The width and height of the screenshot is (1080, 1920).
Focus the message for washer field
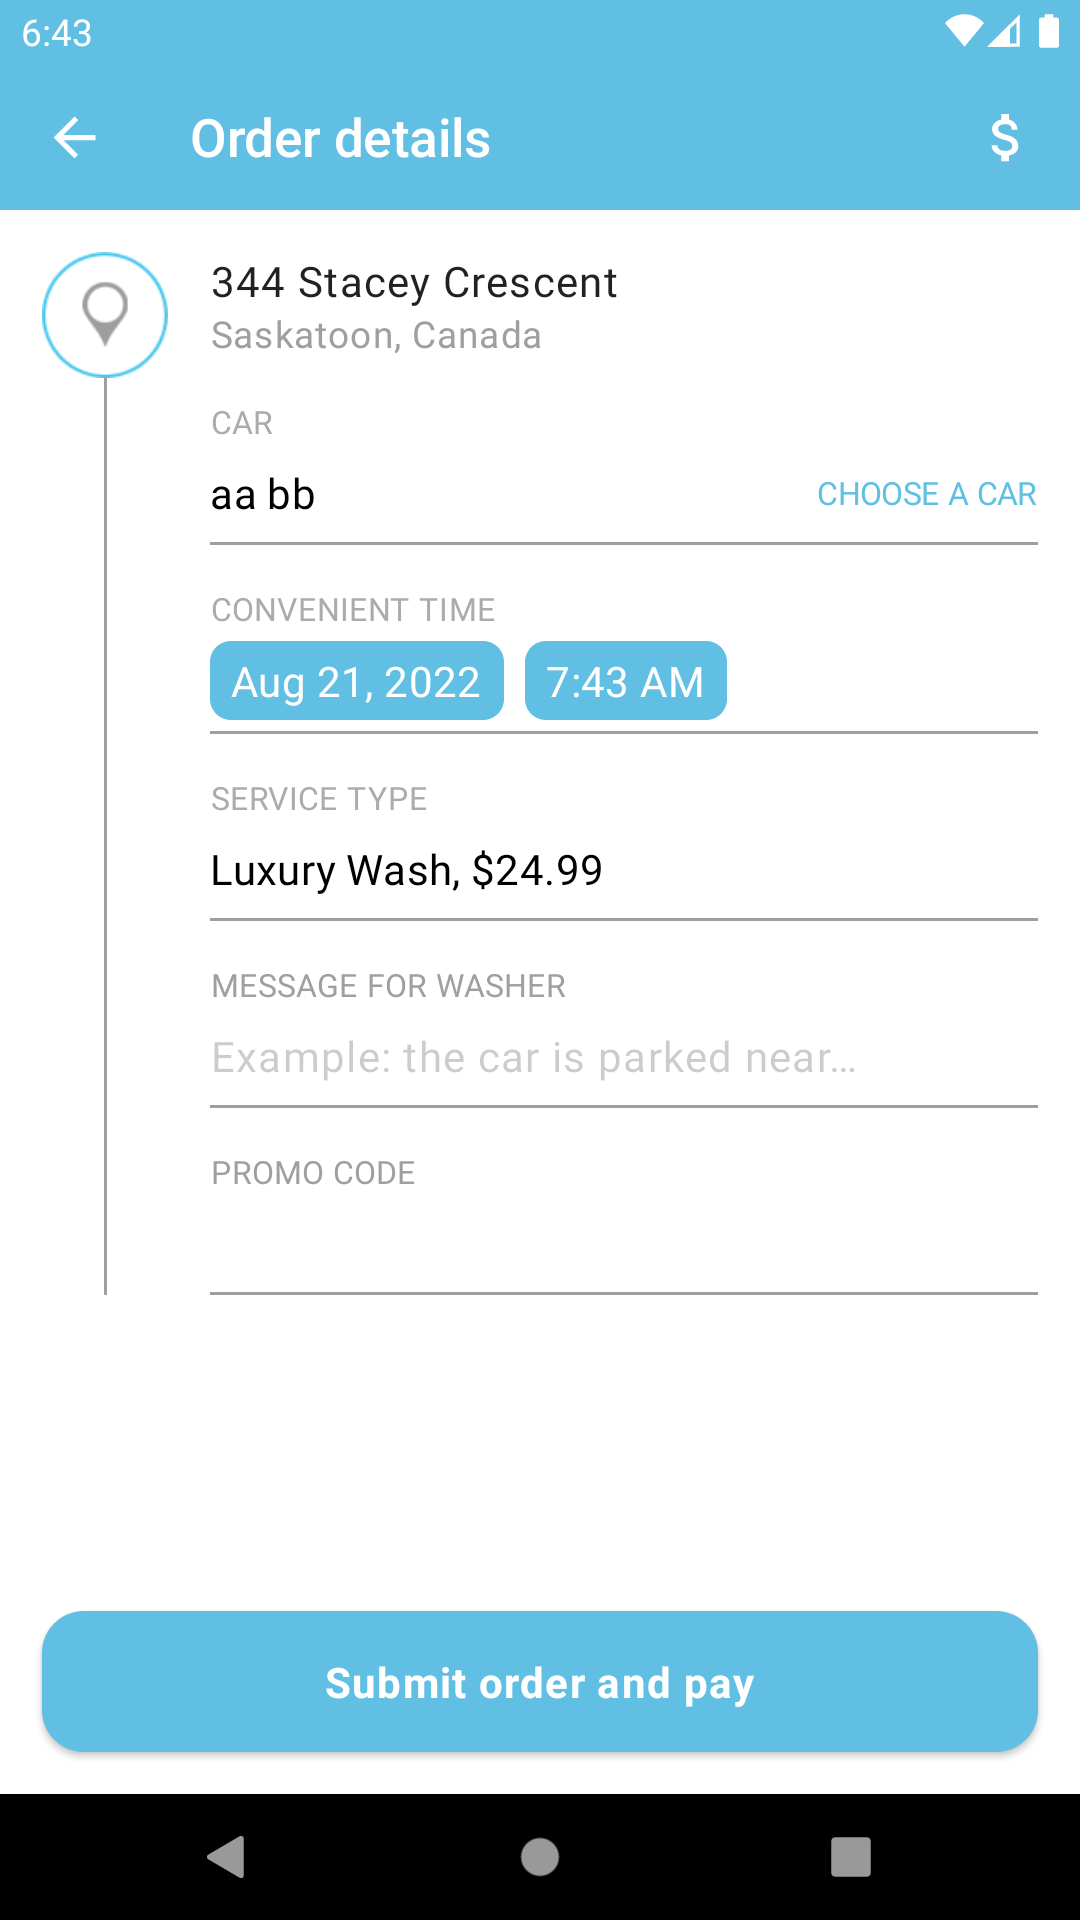[x=624, y=1058]
